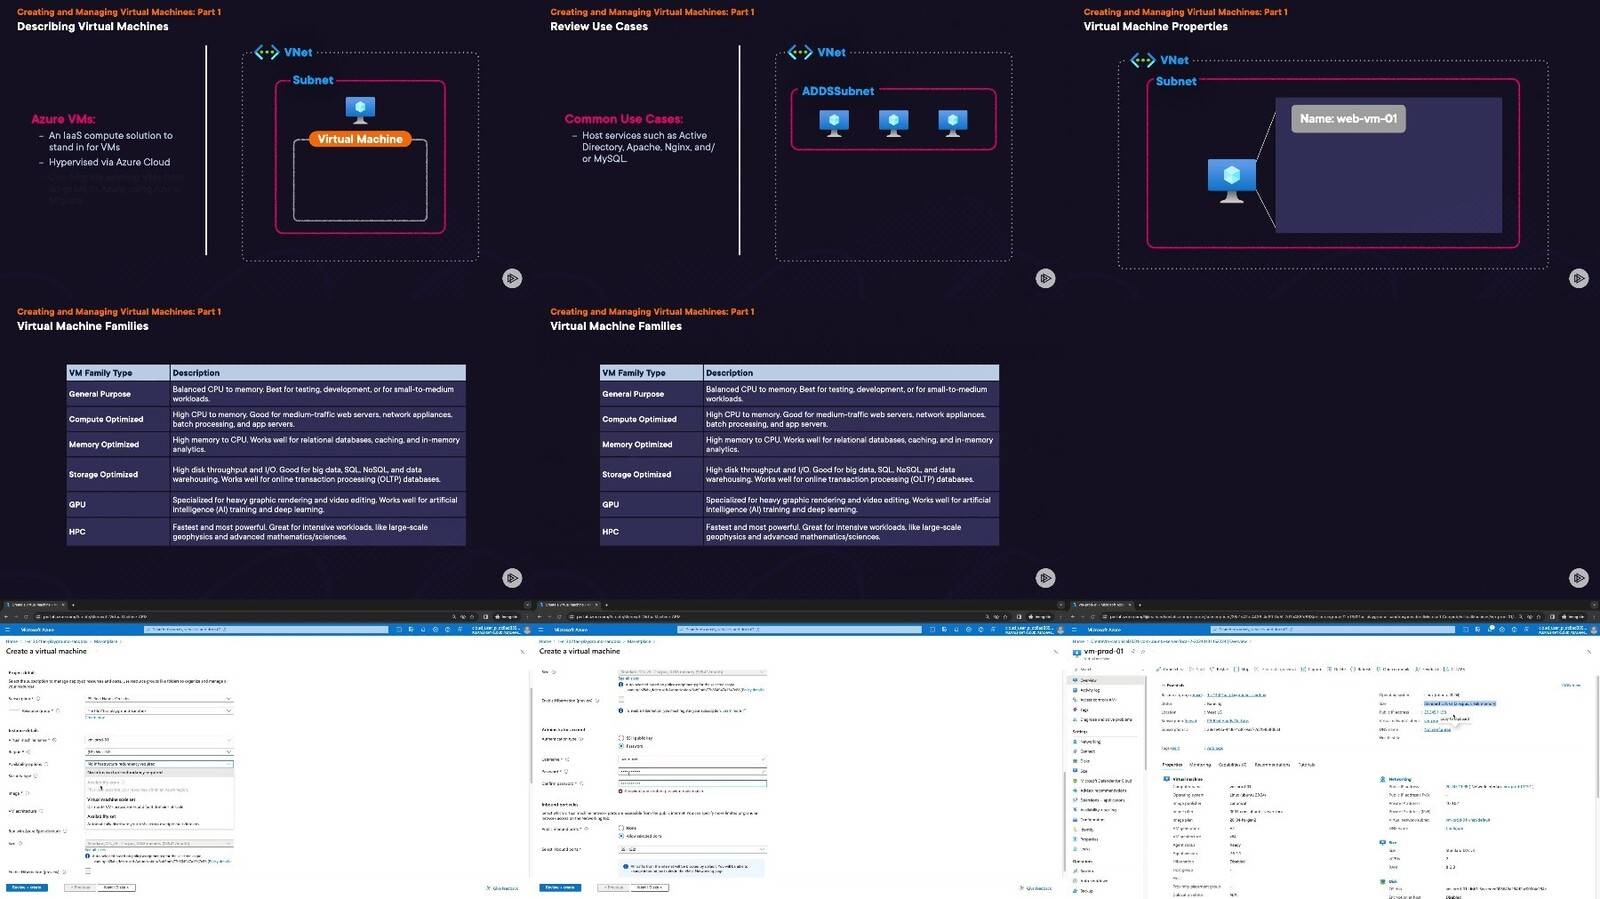Play the Virtual Machine Properties slide clip
The image size is (1600, 899).
coord(1578,278)
